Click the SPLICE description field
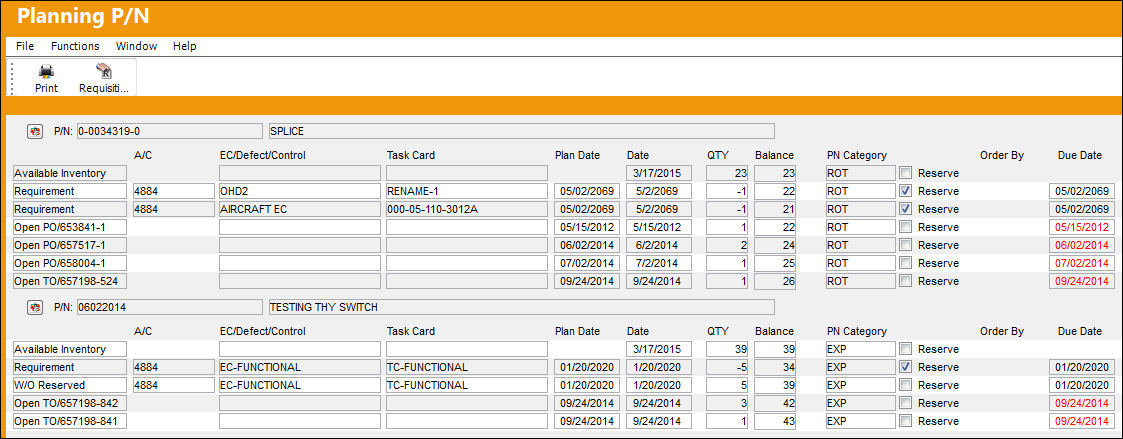Image resolution: width=1123 pixels, height=439 pixels. click(x=521, y=131)
